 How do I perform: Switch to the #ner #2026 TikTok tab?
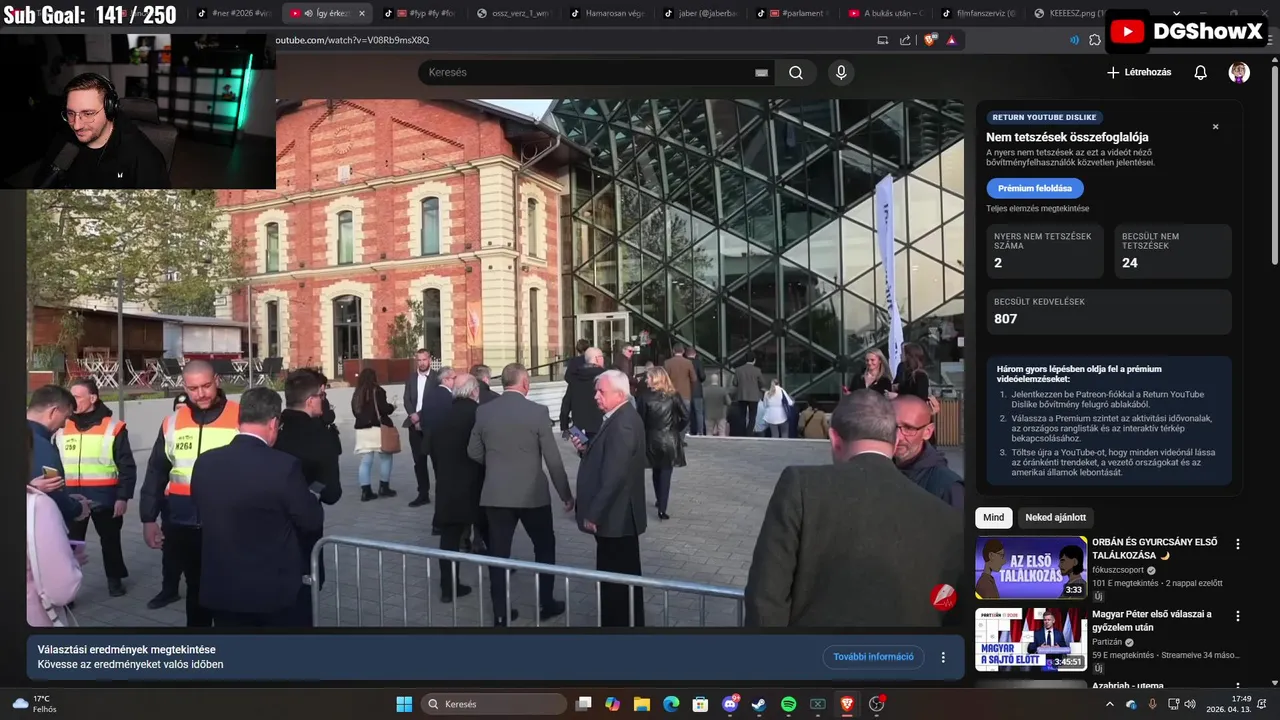[234, 13]
